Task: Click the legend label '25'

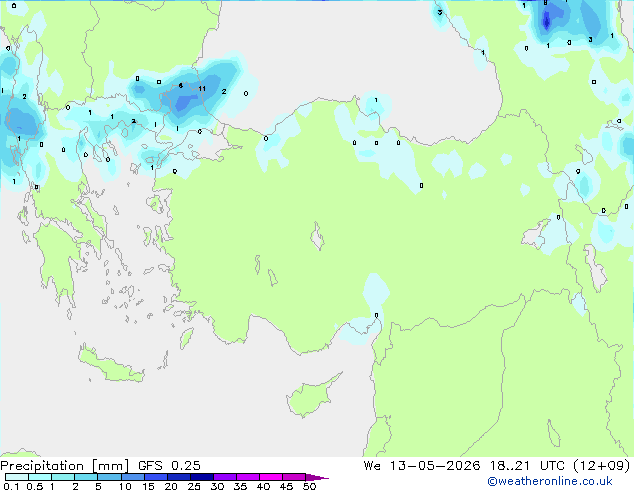Action: [194, 486]
